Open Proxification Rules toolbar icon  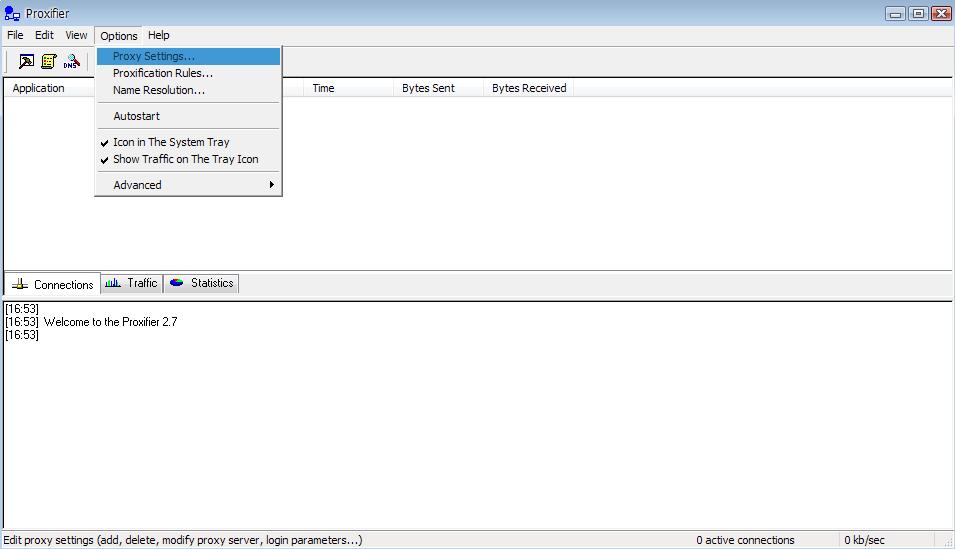[49, 62]
